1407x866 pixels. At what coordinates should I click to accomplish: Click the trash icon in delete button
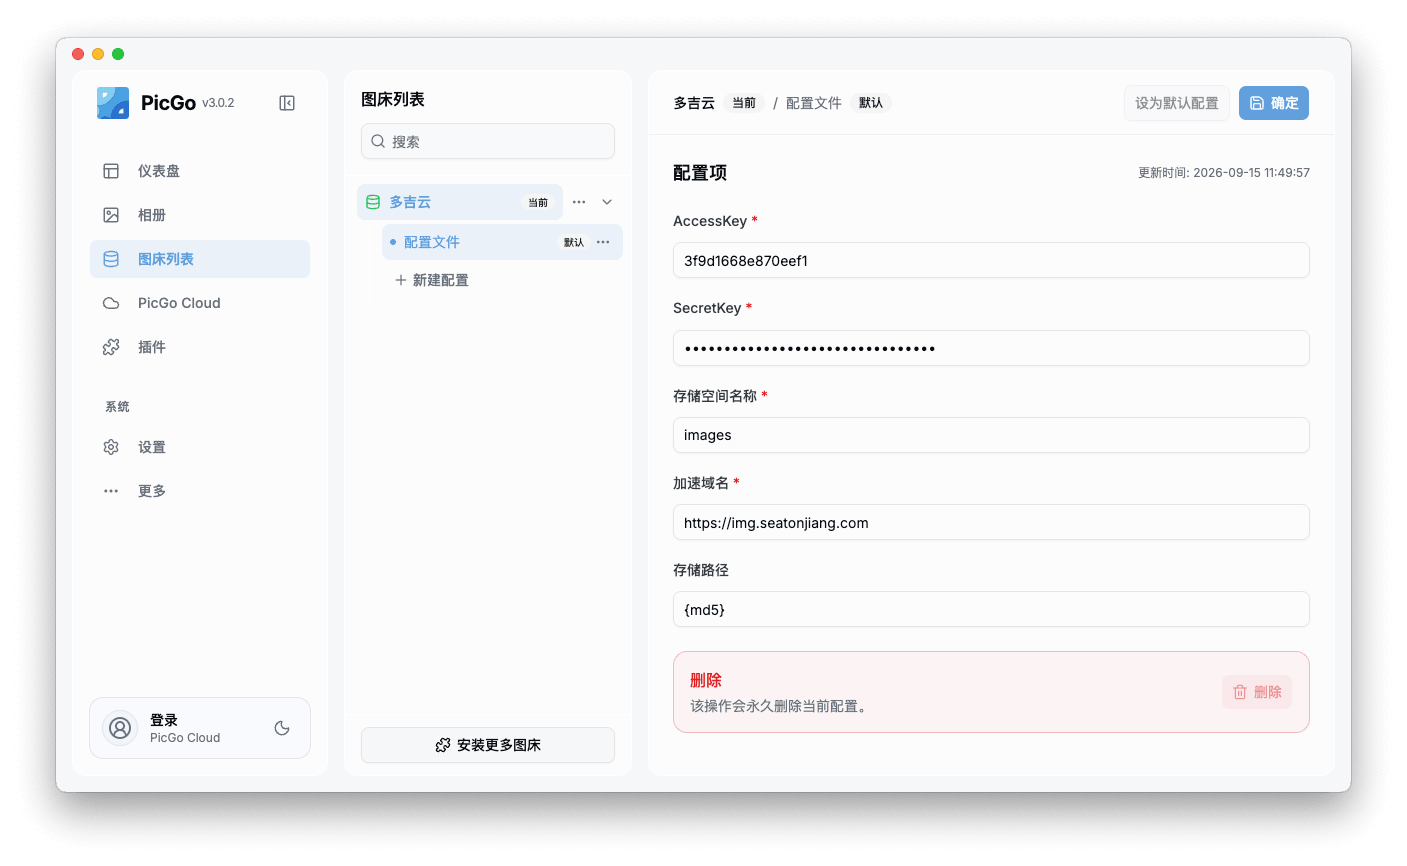pyautogui.click(x=1240, y=692)
